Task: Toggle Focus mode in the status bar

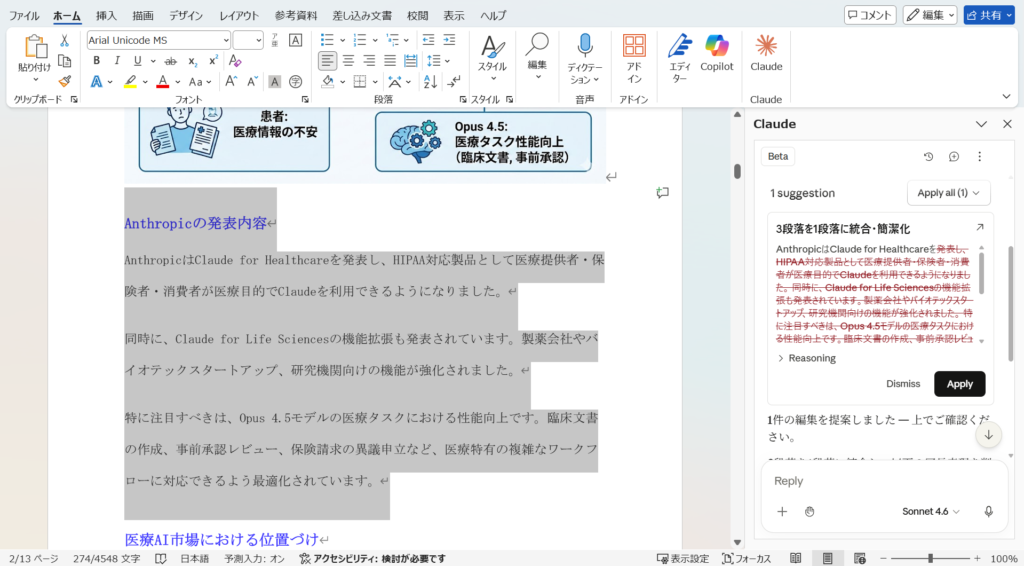Action: pos(746,559)
